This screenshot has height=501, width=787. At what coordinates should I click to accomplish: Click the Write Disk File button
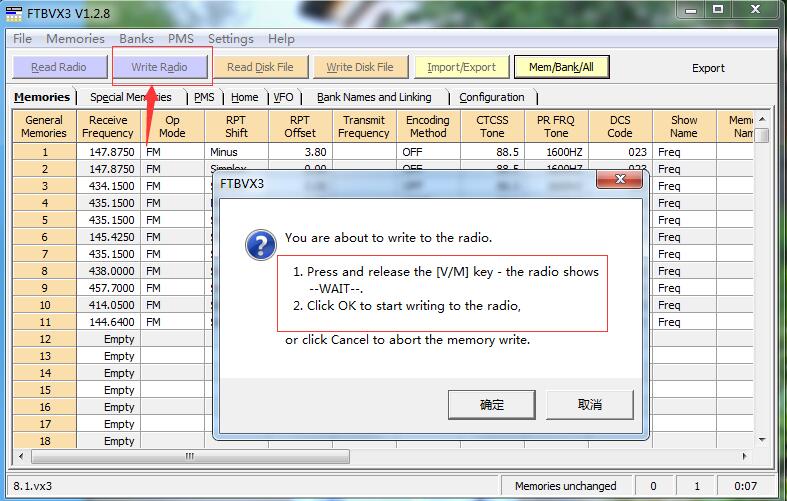(360, 67)
